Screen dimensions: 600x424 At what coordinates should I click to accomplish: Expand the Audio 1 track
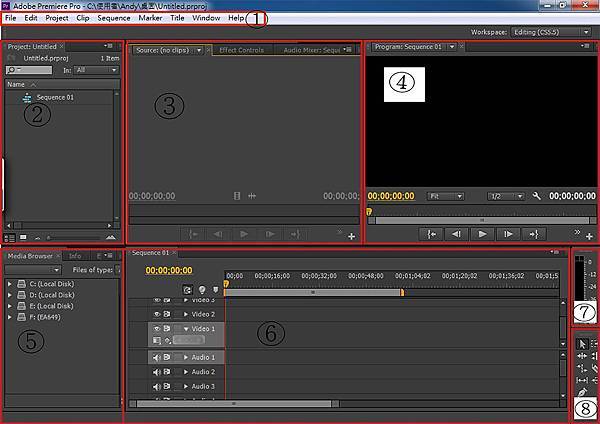point(186,357)
